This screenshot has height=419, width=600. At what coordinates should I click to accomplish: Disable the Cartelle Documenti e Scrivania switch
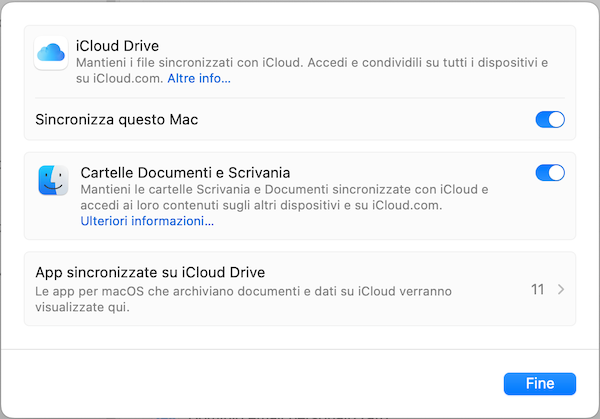pos(550,173)
